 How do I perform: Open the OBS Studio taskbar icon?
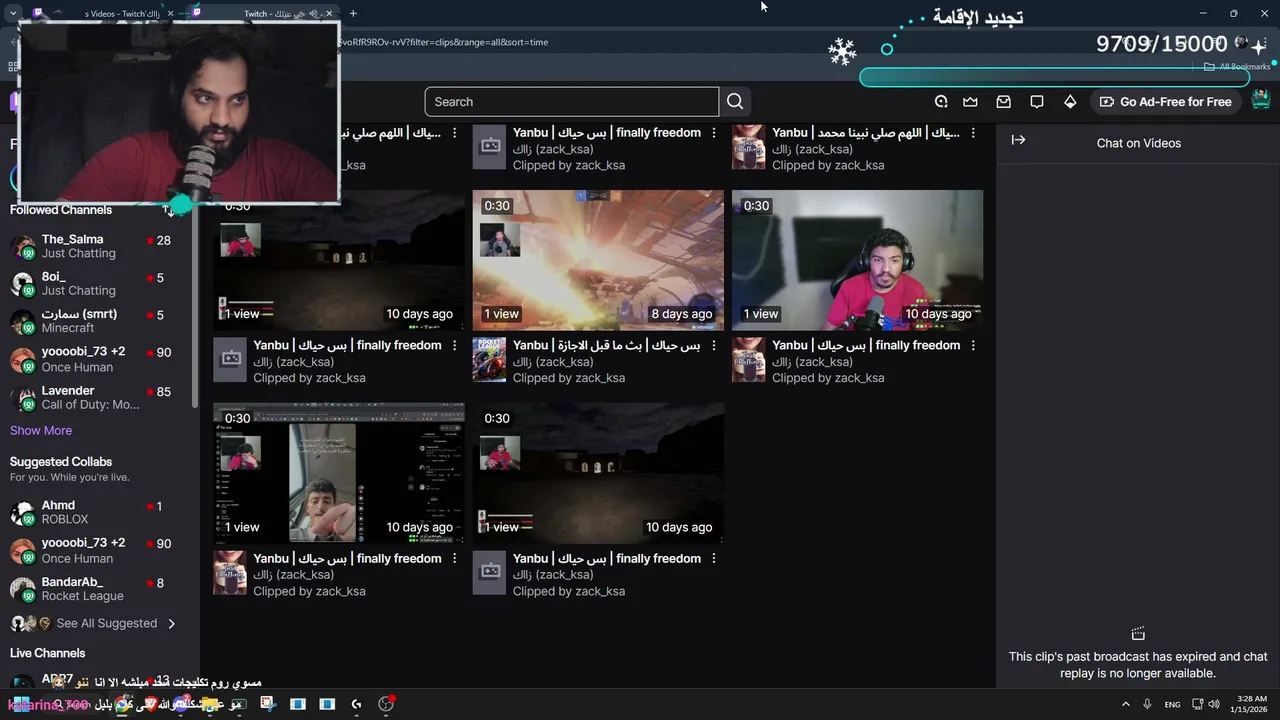pos(386,704)
